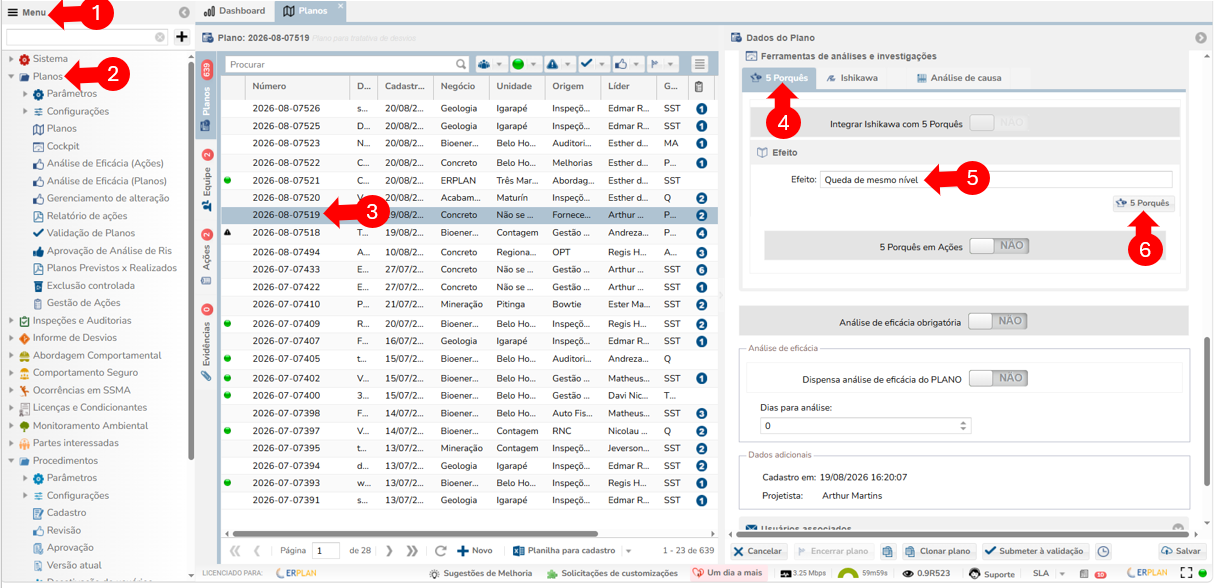Click the Efeito input field
The height and width of the screenshot is (588, 1215).
coord(996,180)
